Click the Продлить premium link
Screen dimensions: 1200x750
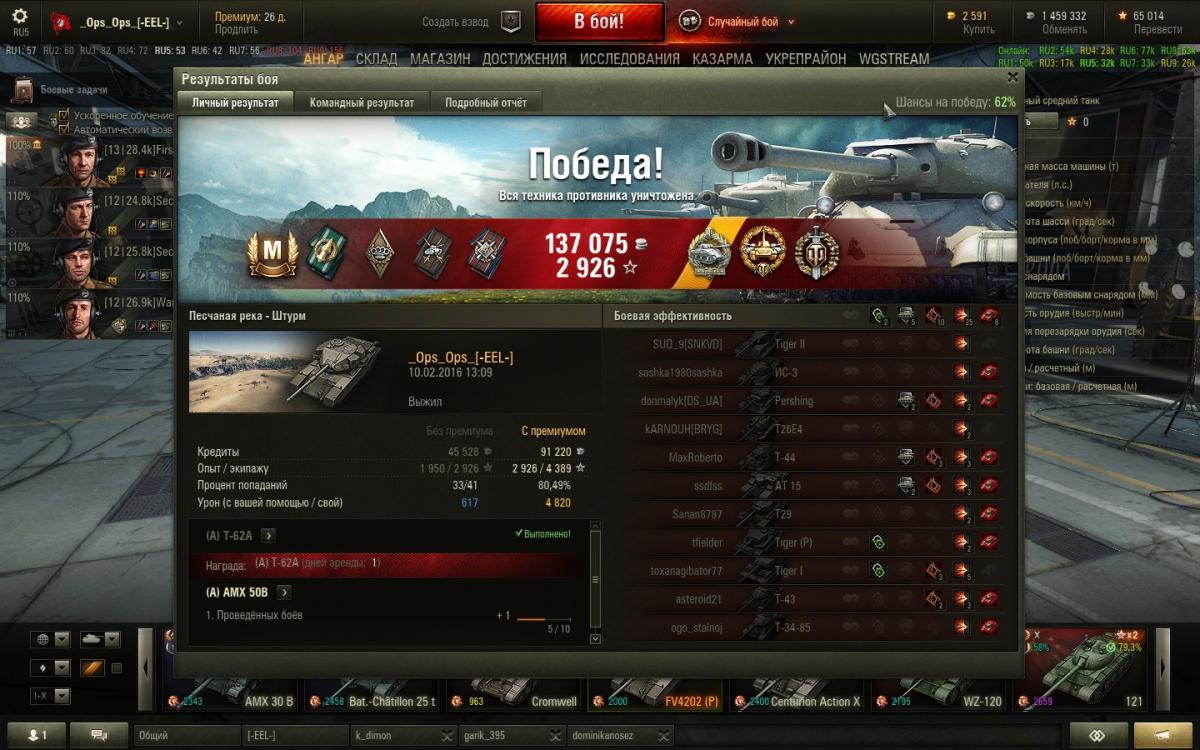point(236,30)
